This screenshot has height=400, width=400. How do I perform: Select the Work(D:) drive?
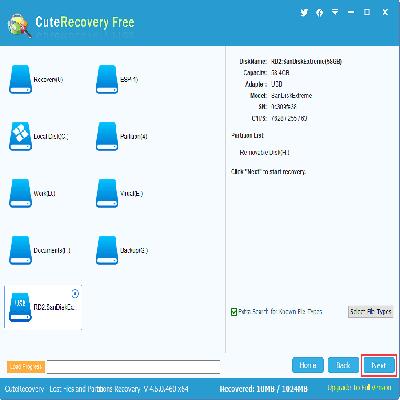click(32, 193)
